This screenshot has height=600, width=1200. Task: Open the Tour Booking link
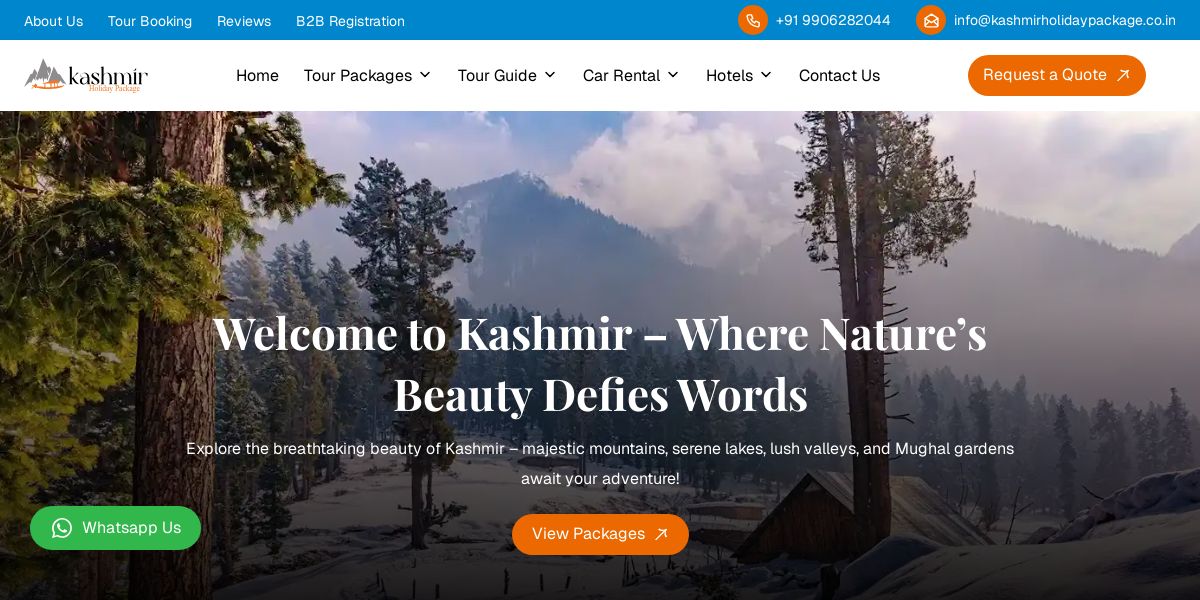(x=150, y=21)
